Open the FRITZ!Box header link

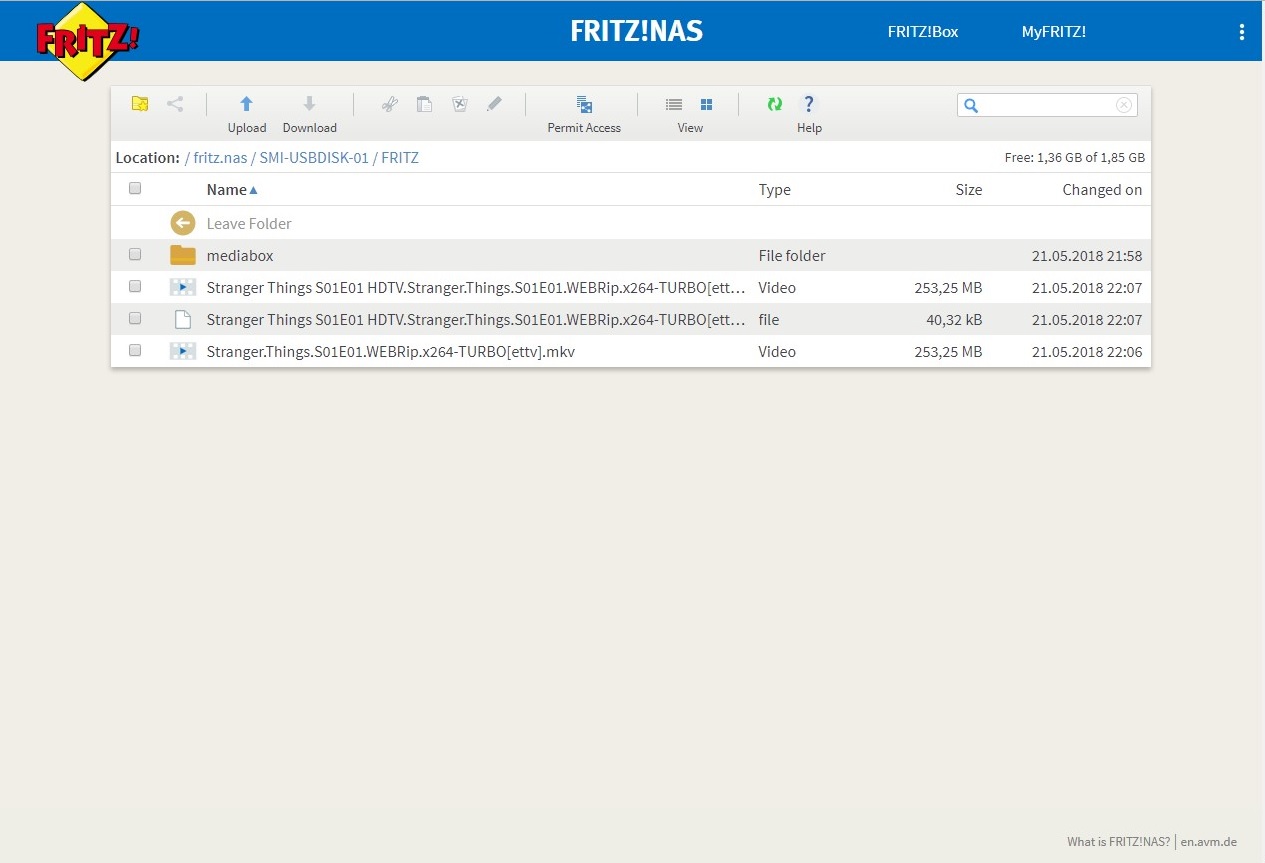pos(923,32)
